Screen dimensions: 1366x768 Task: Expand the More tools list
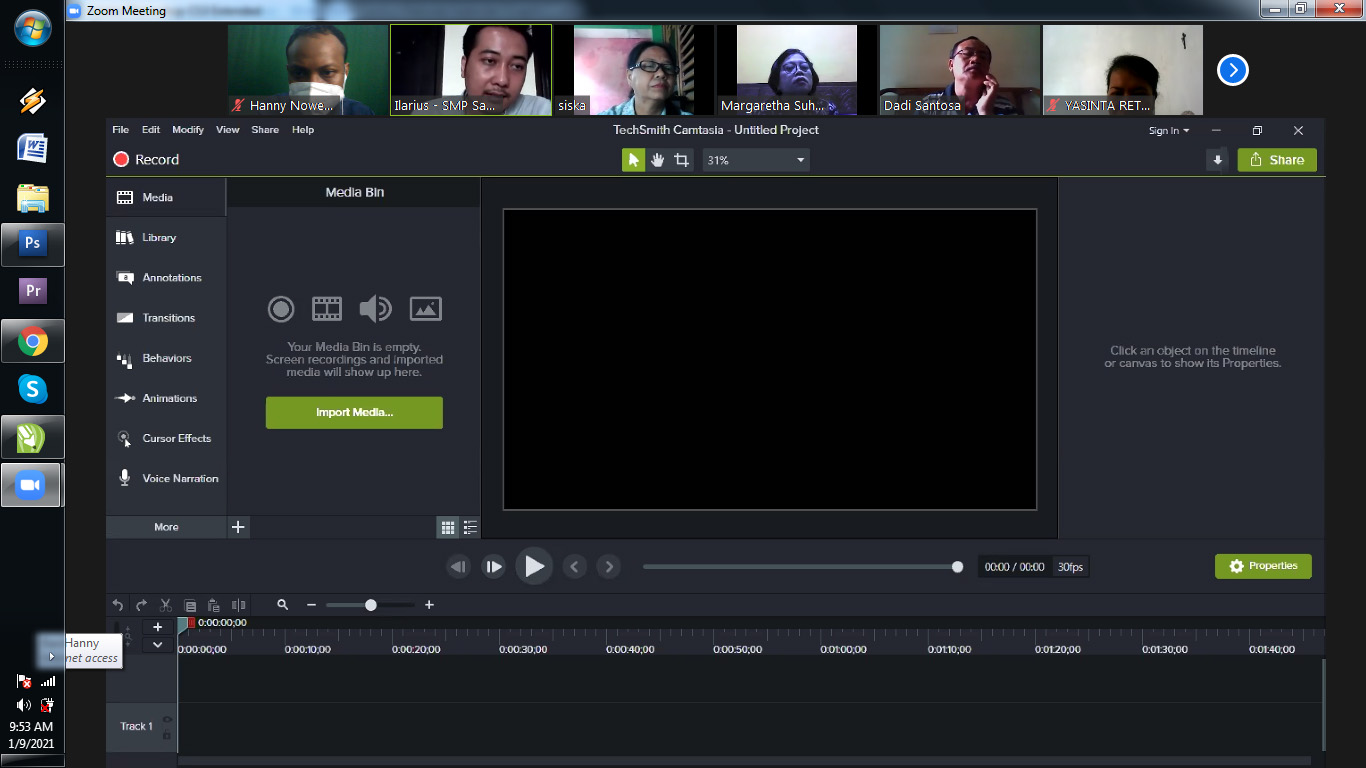166,527
